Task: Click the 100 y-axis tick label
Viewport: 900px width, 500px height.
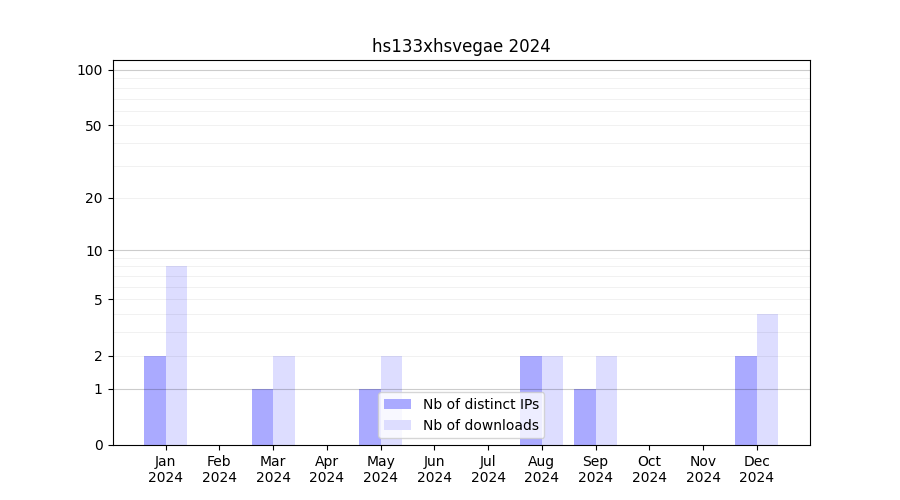Action: point(90,70)
